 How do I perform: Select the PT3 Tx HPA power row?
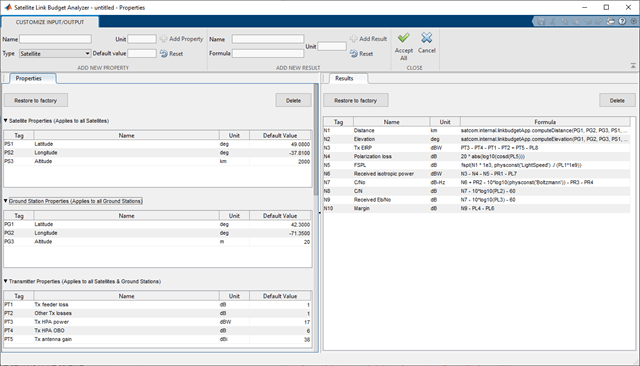(x=158, y=322)
